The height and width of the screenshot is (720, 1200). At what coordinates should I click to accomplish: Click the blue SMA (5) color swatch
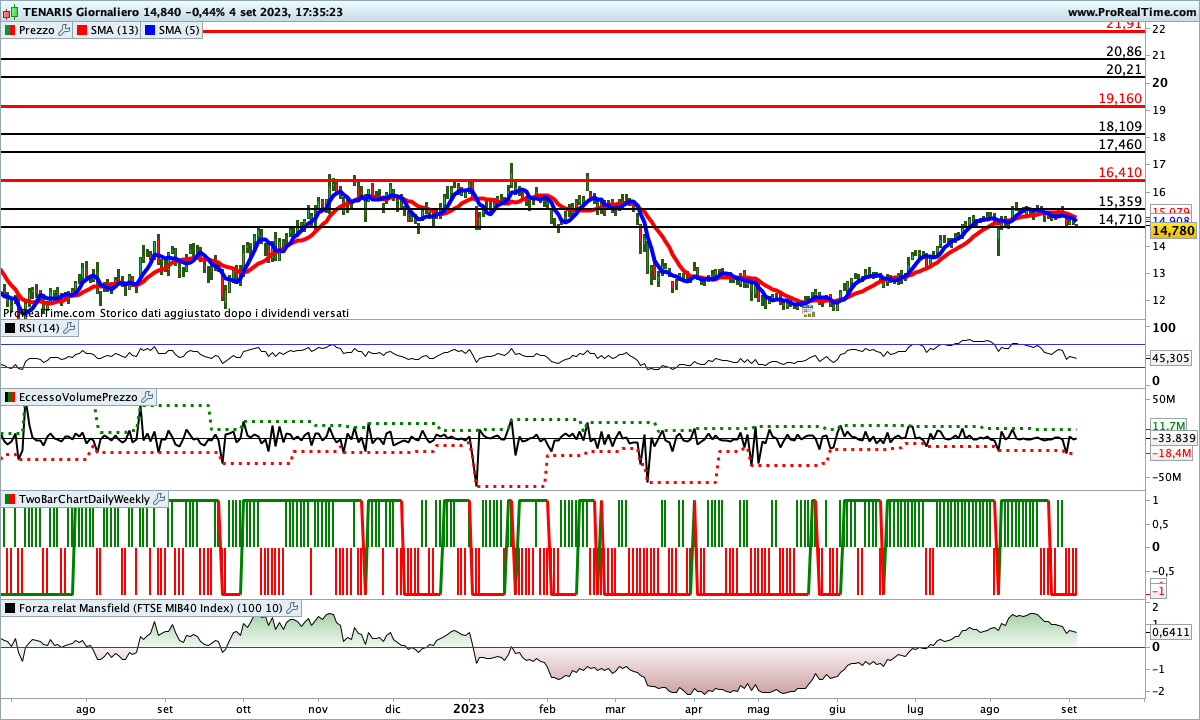(151, 30)
